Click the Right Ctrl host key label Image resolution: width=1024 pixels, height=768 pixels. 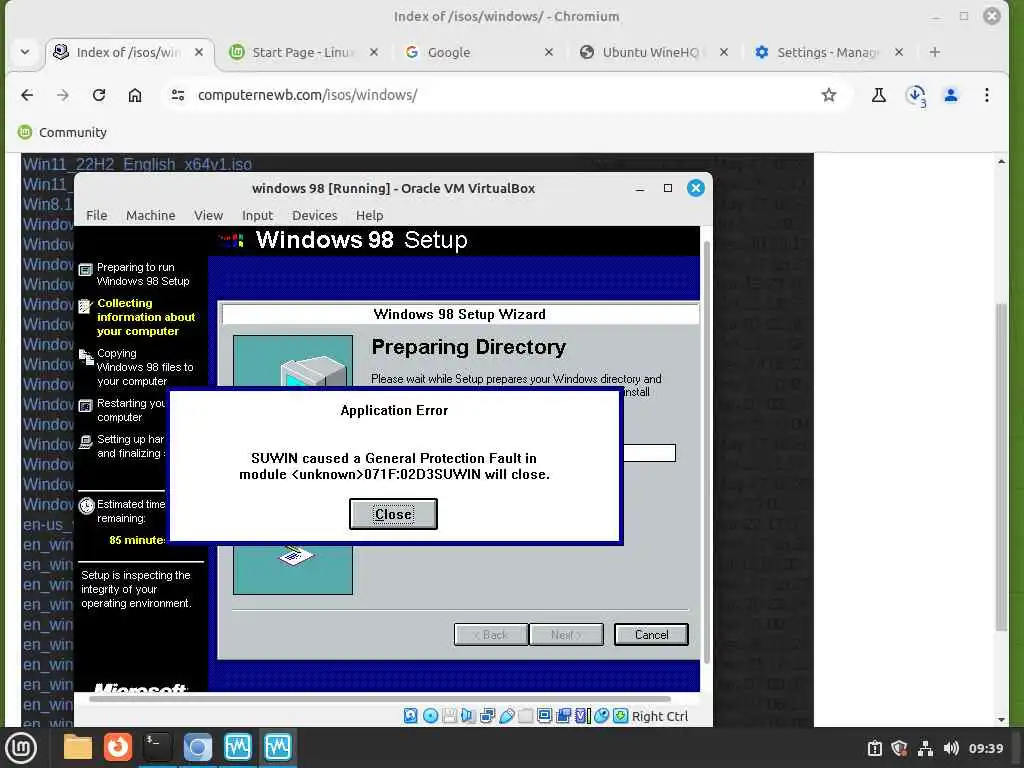click(x=660, y=716)
